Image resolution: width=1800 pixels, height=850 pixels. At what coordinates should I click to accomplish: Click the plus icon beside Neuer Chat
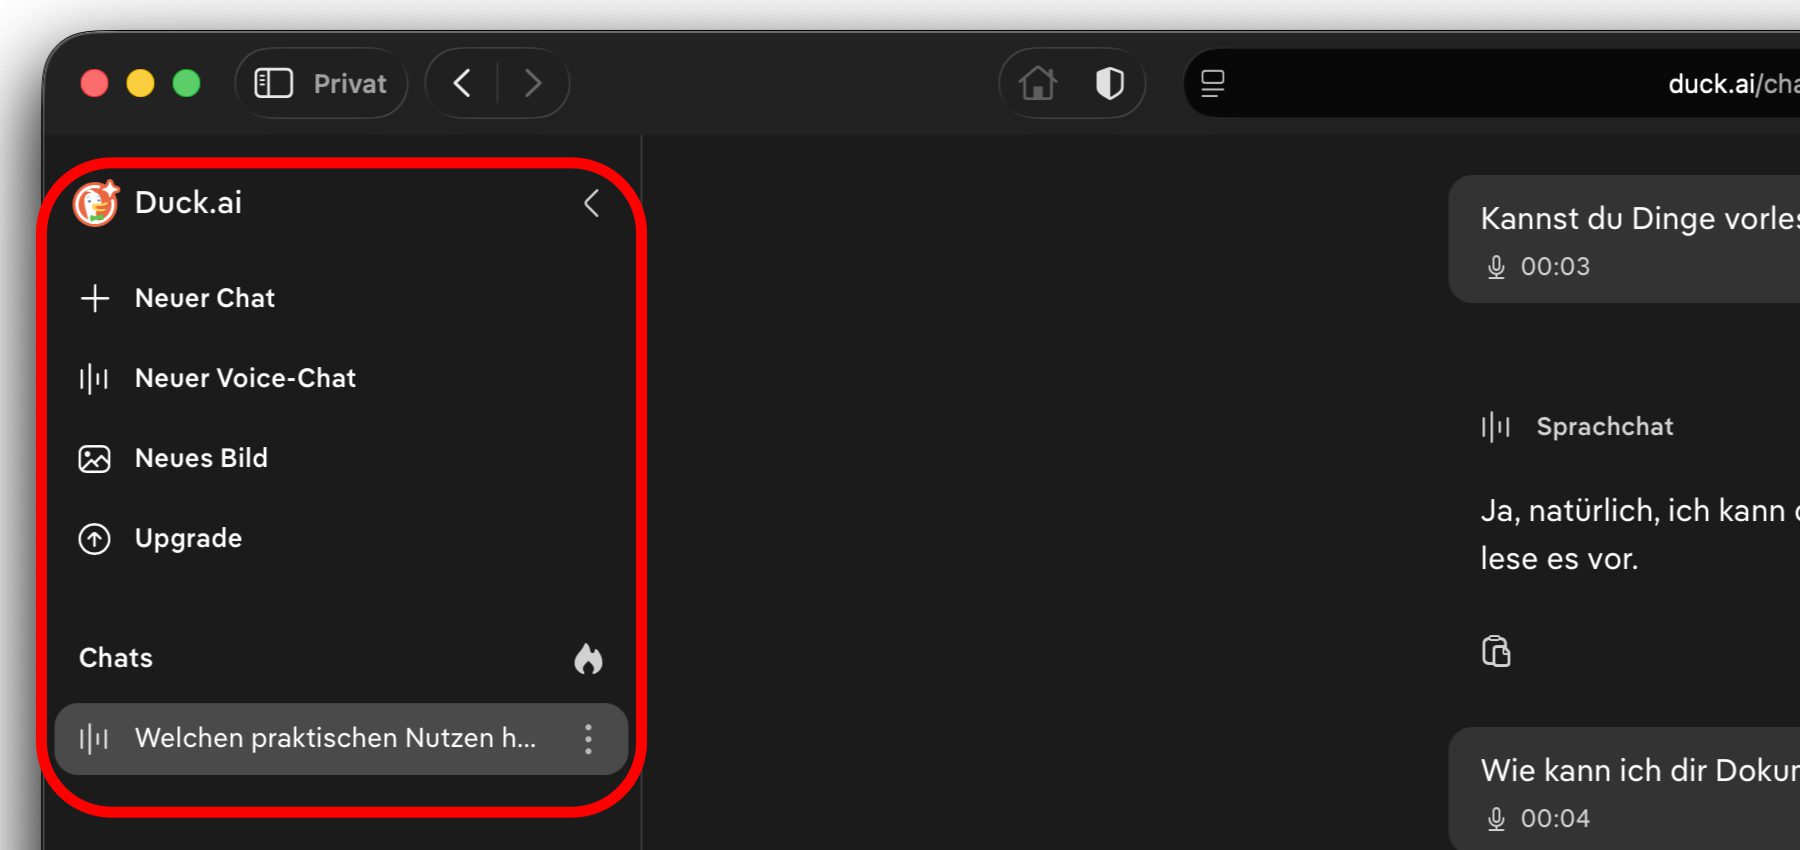[95, 298]
